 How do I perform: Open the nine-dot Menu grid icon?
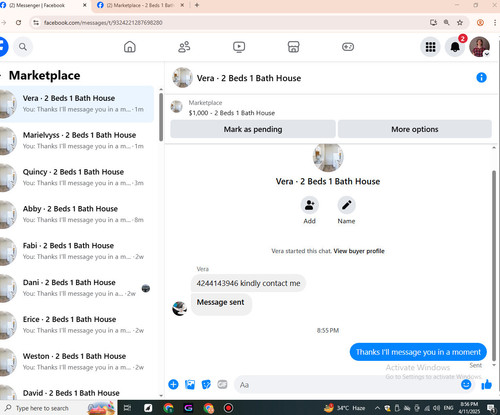click(430, 47)
